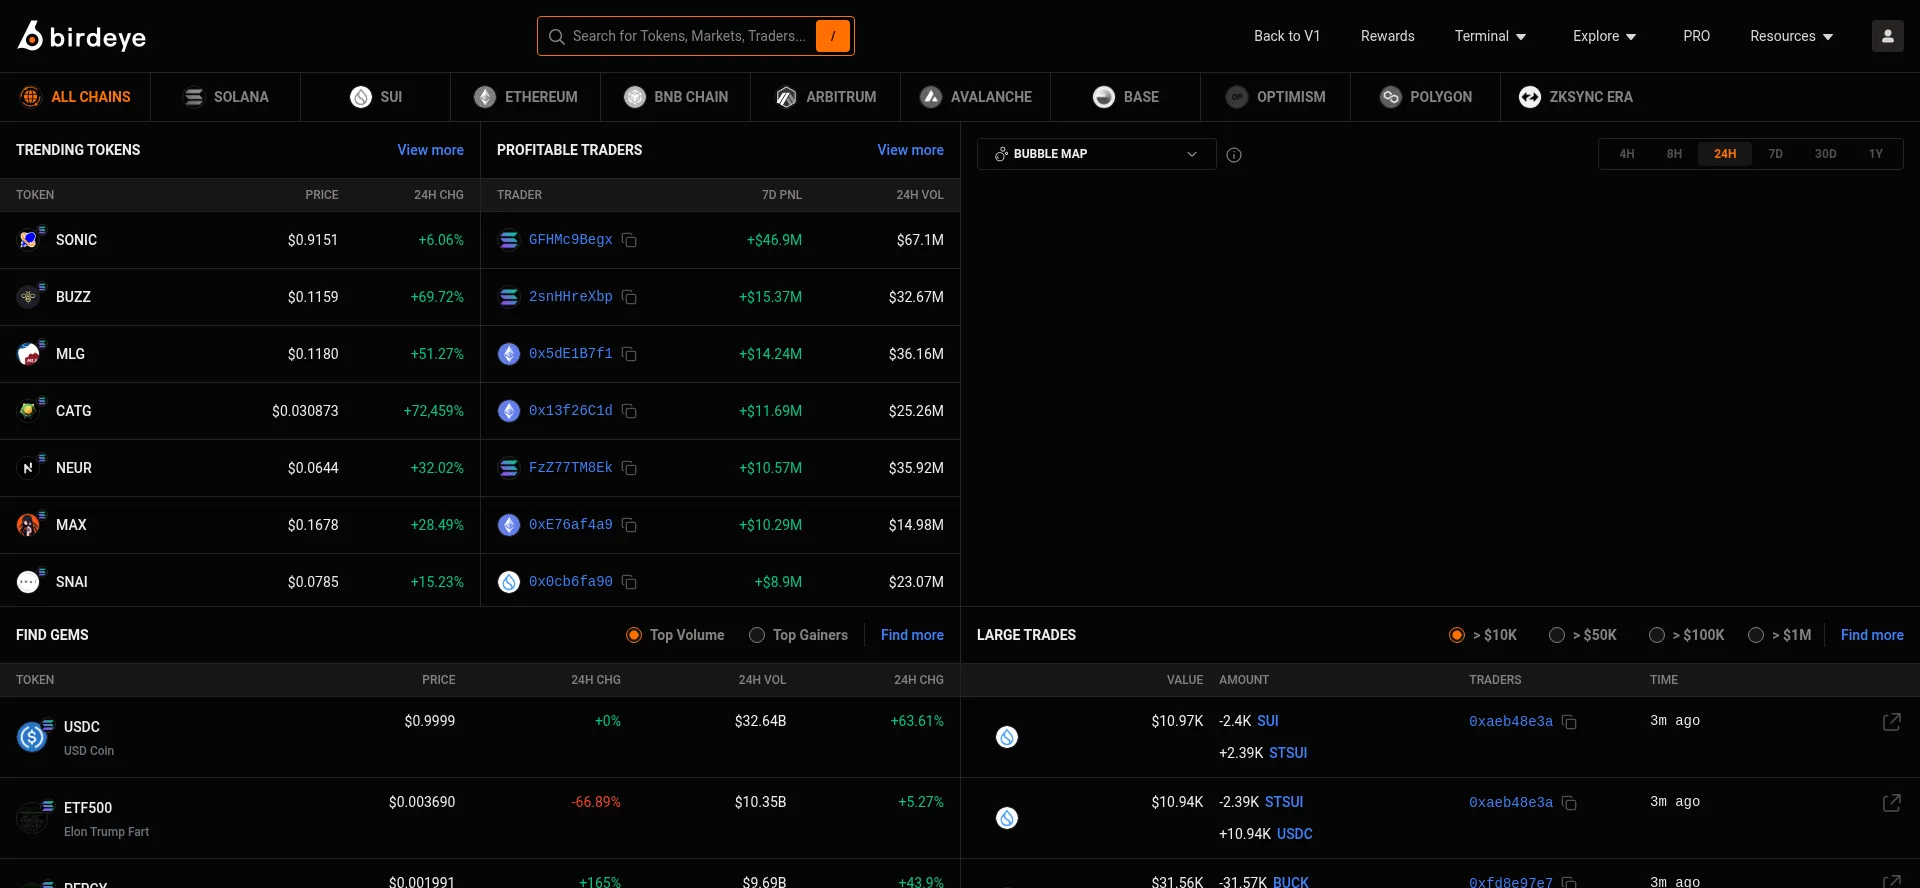The height and width of the screenshot is (888, 1920).
Task: Copy trader address 0x13f26C1d
Action: point(629,411)
